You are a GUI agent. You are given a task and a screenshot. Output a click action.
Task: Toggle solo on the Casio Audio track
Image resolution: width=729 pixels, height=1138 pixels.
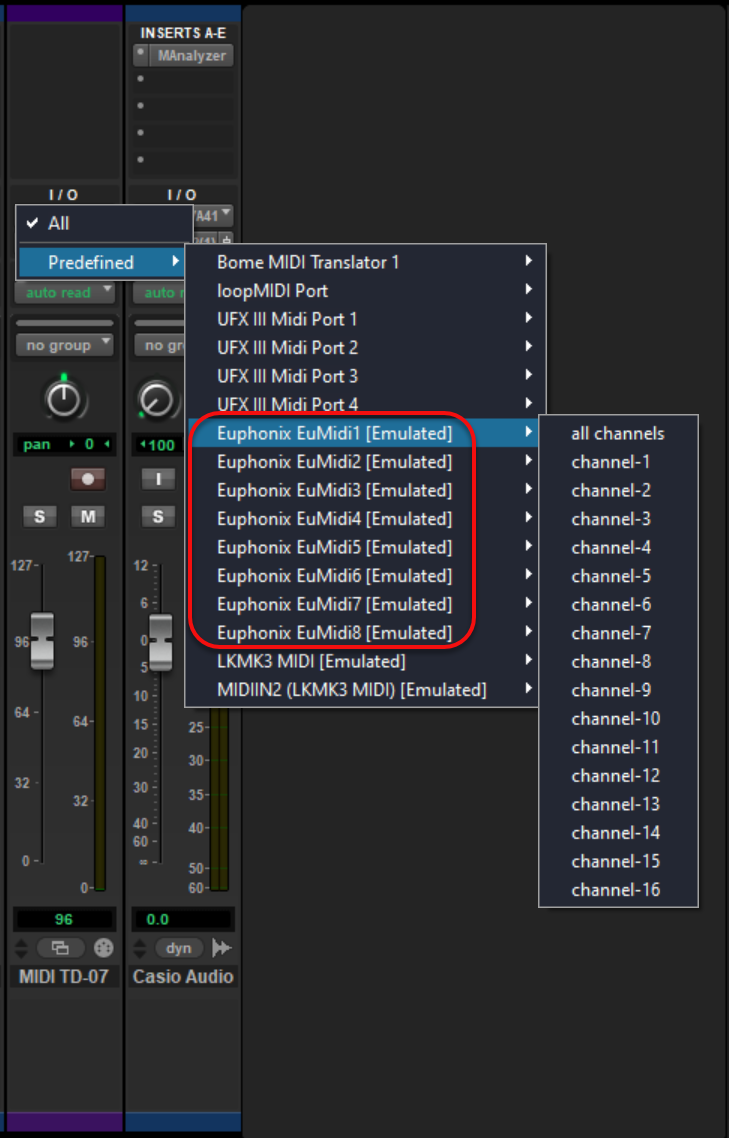click(158, 516)
